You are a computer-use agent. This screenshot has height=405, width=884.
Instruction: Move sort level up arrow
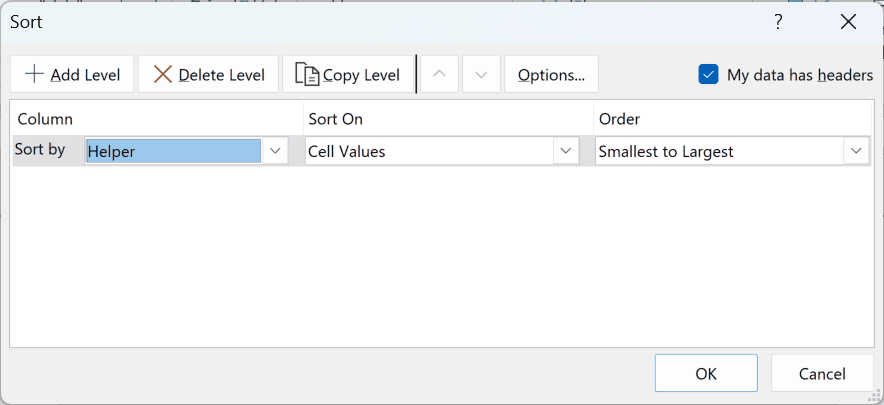coord(439,74)
